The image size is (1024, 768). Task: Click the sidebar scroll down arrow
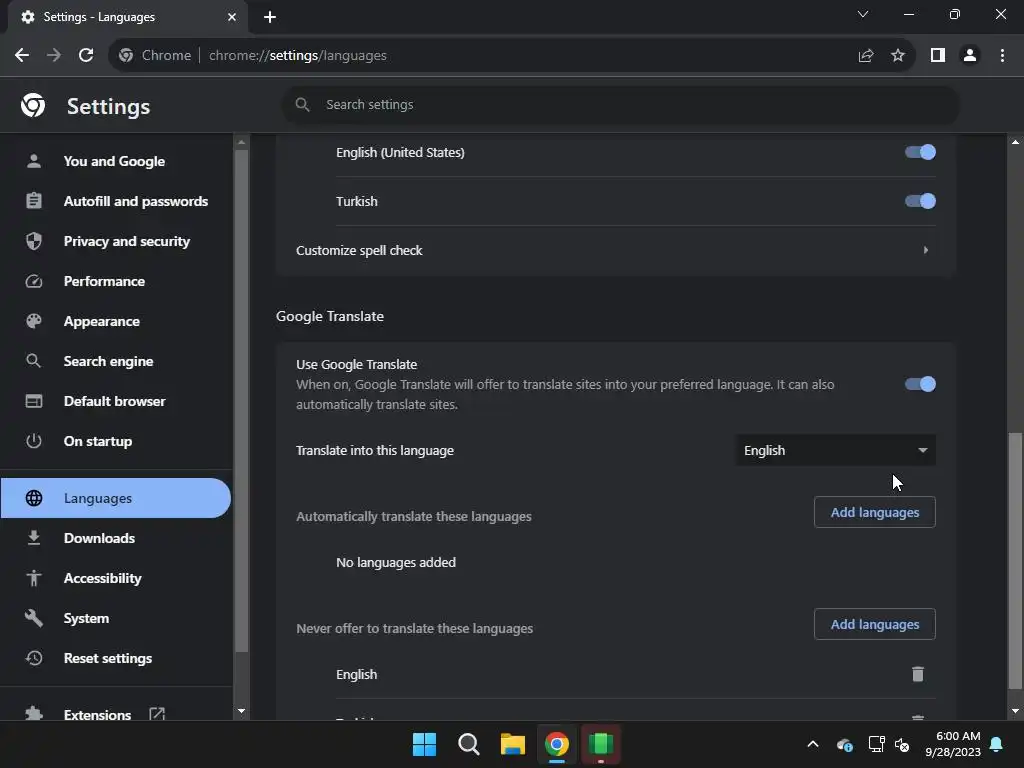[242, 711]
